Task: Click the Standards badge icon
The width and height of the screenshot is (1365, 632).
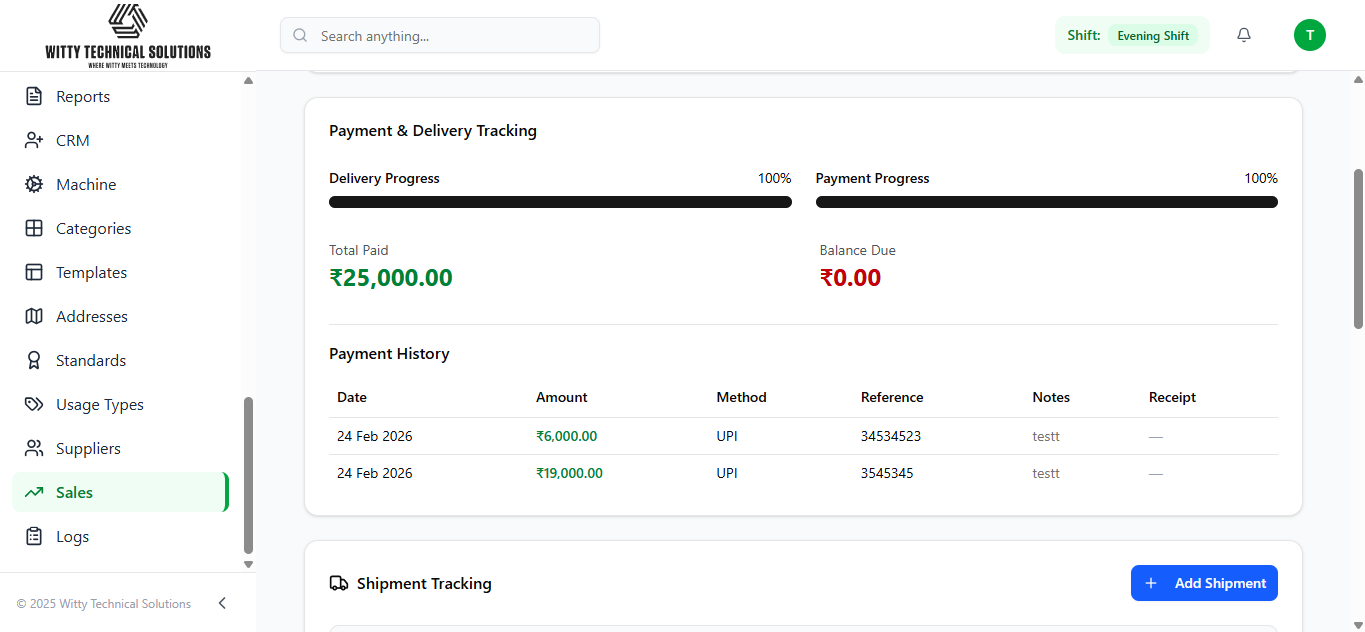Action: (x=34, y=361)
